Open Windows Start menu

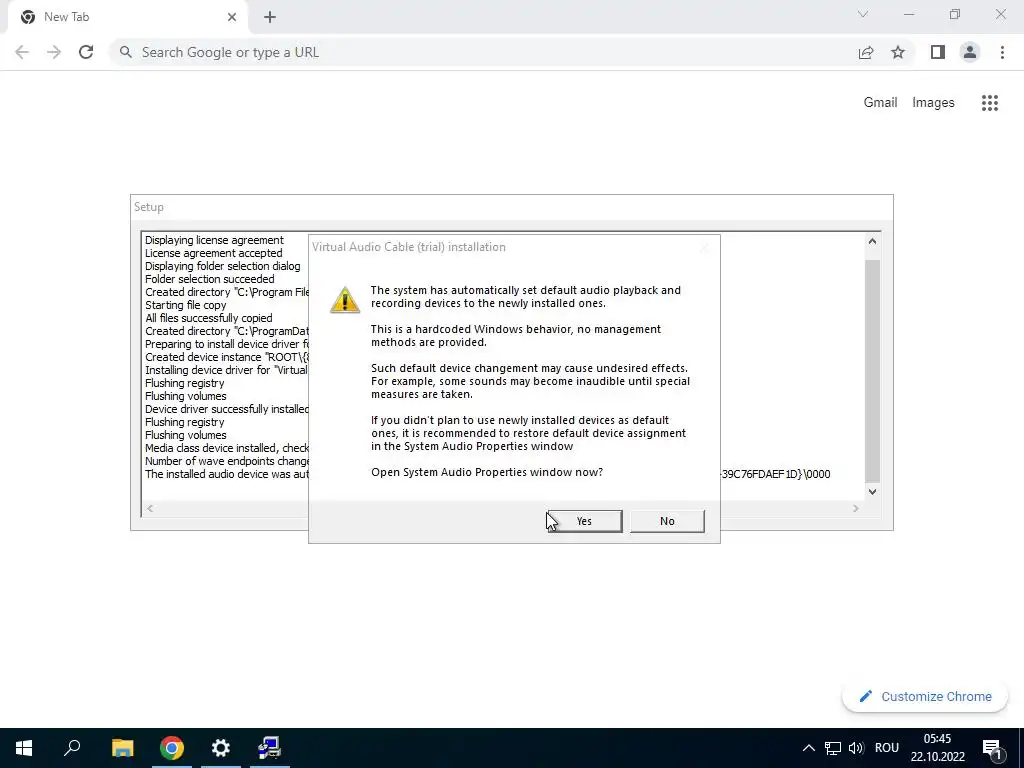[x=24, y=748]
